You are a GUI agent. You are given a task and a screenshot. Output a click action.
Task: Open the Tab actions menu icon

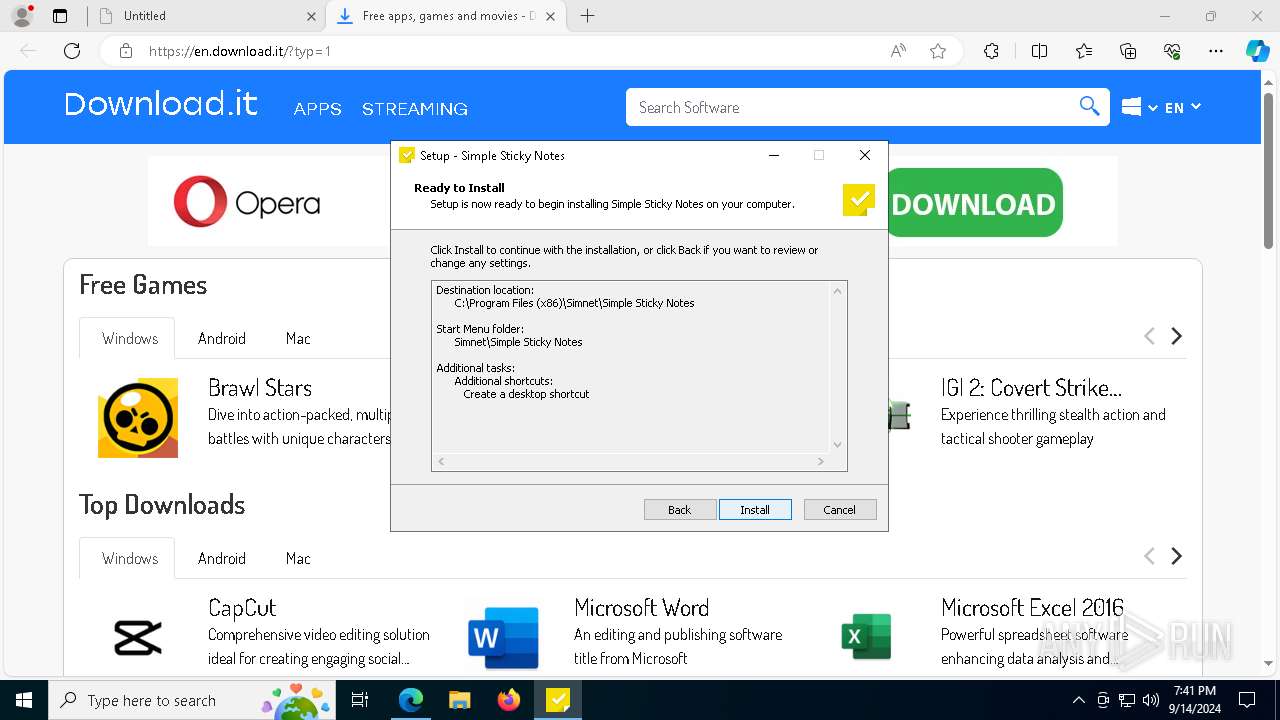[60, 16]
